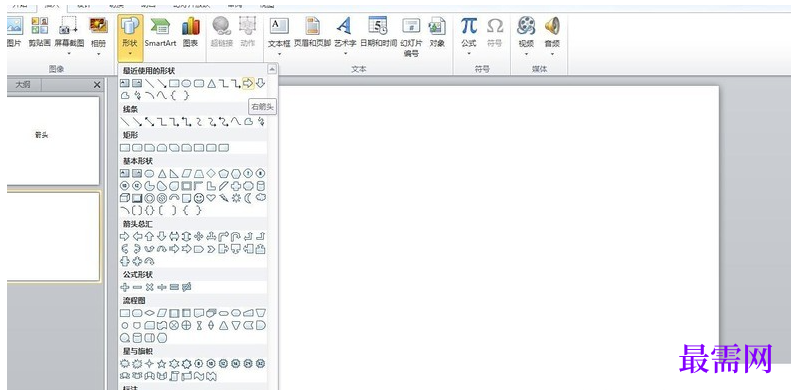Select Plus sign in Equation Shapes (公式形状)
Viewport: 791px width, 390px height.
125,287
